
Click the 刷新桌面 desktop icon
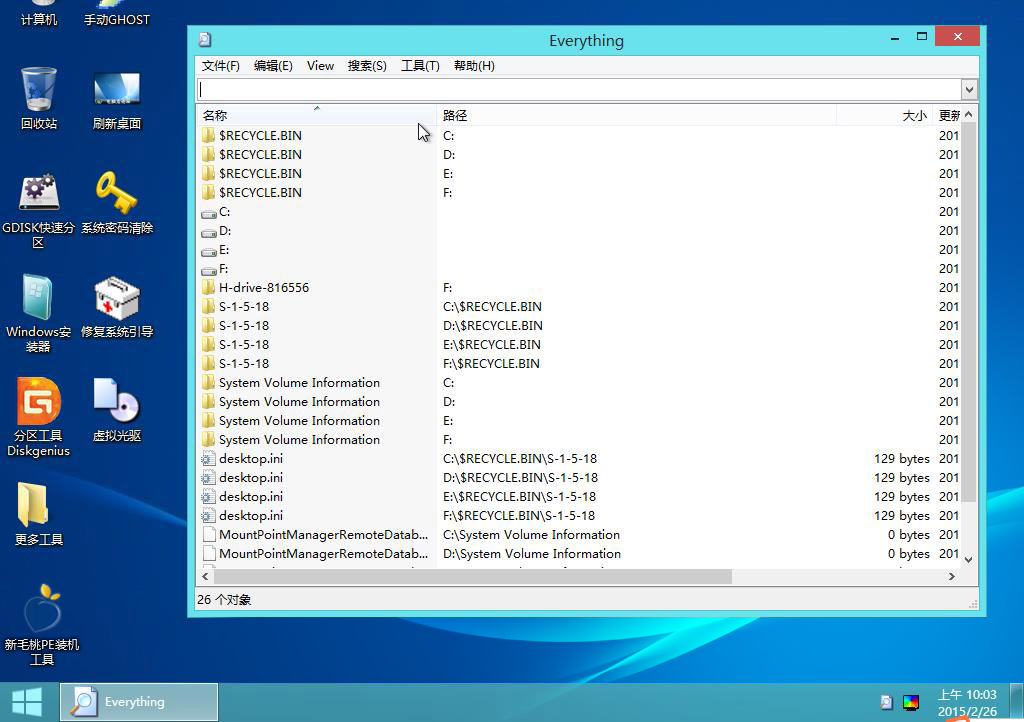pos(117,99)
